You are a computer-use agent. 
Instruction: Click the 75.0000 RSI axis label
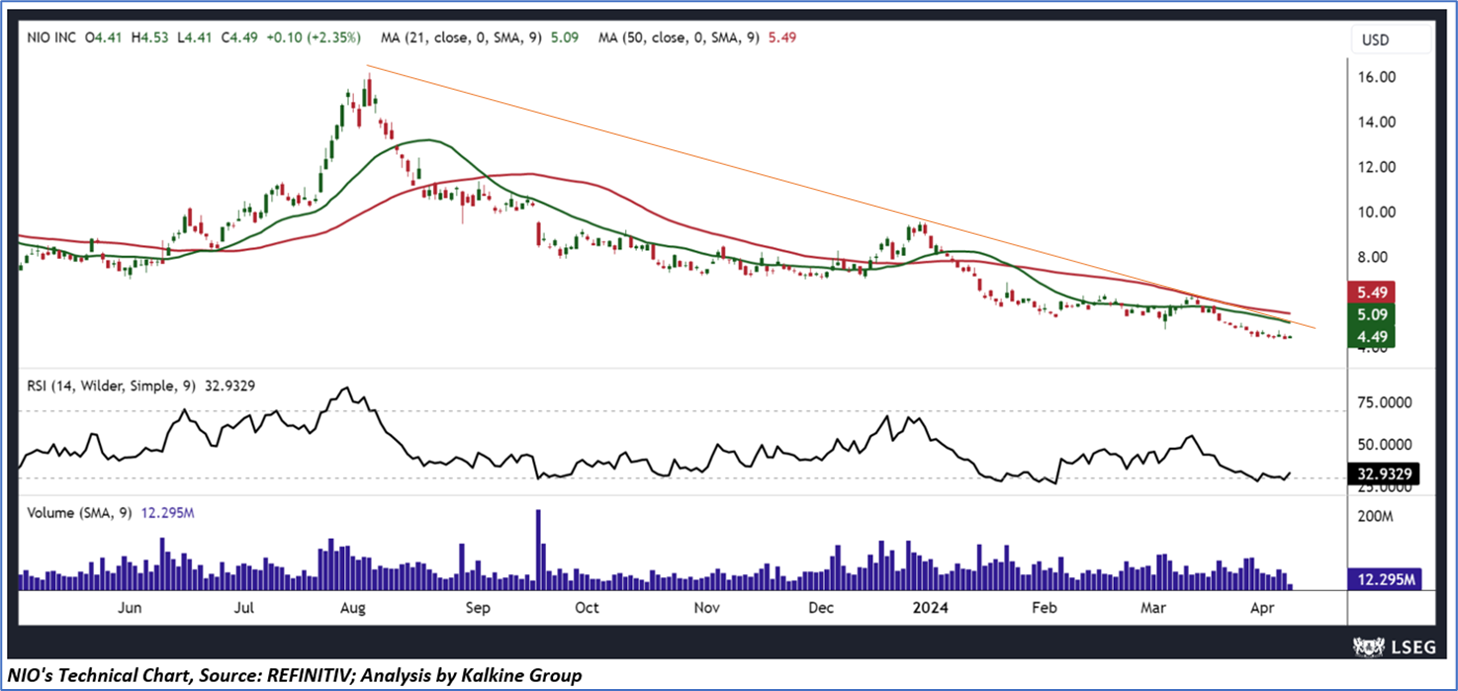tap(1385, 402)
